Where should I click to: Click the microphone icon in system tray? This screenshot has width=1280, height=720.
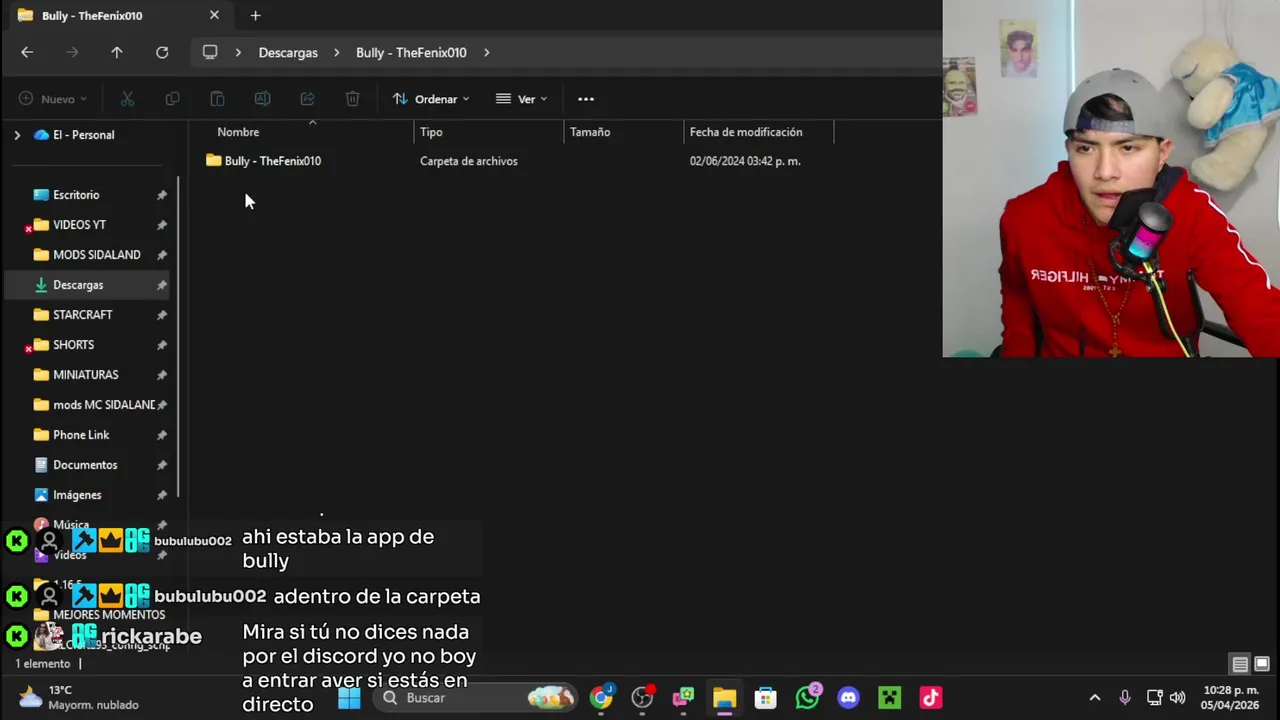tap(1125, 698)
